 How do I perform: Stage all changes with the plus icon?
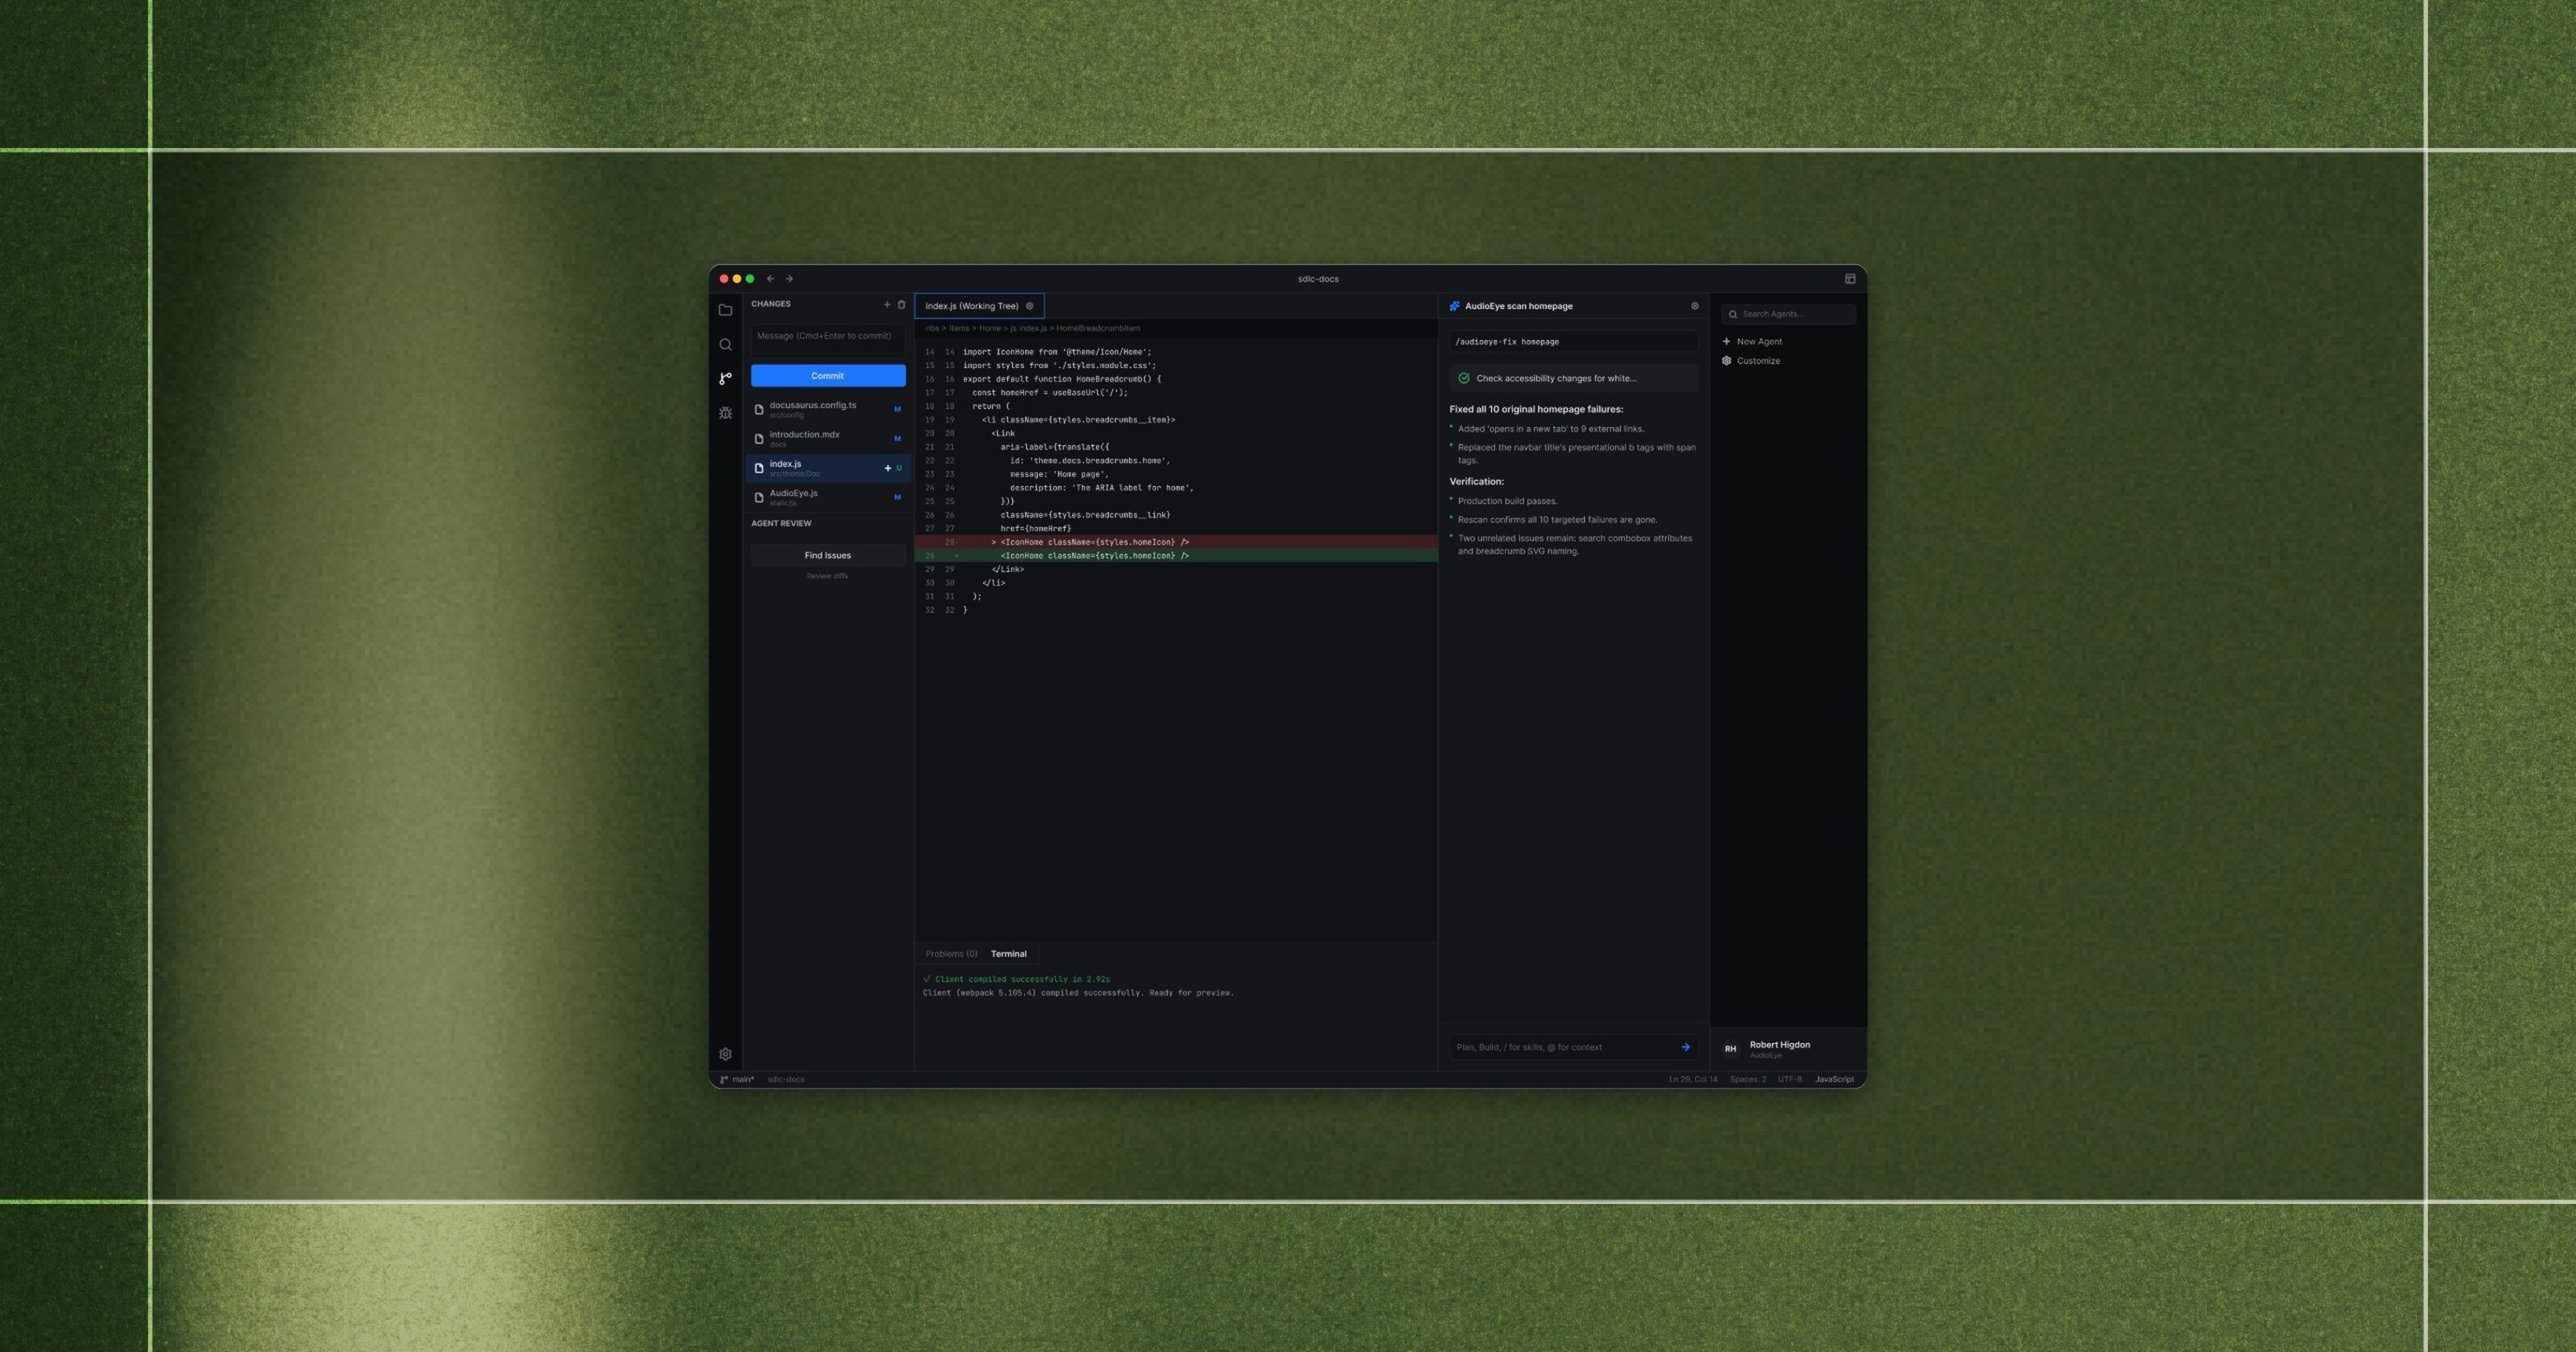tap(886, 304)
